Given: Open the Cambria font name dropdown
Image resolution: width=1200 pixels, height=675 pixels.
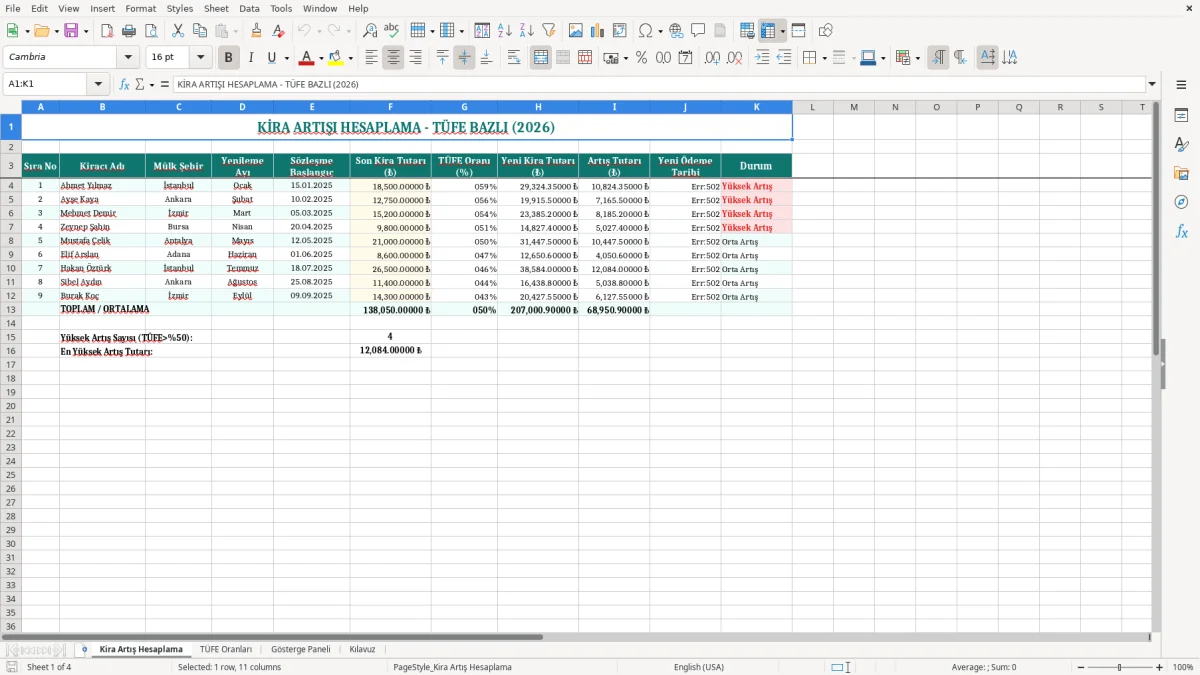Looking at the screenshot, I should tap(128, 58).
